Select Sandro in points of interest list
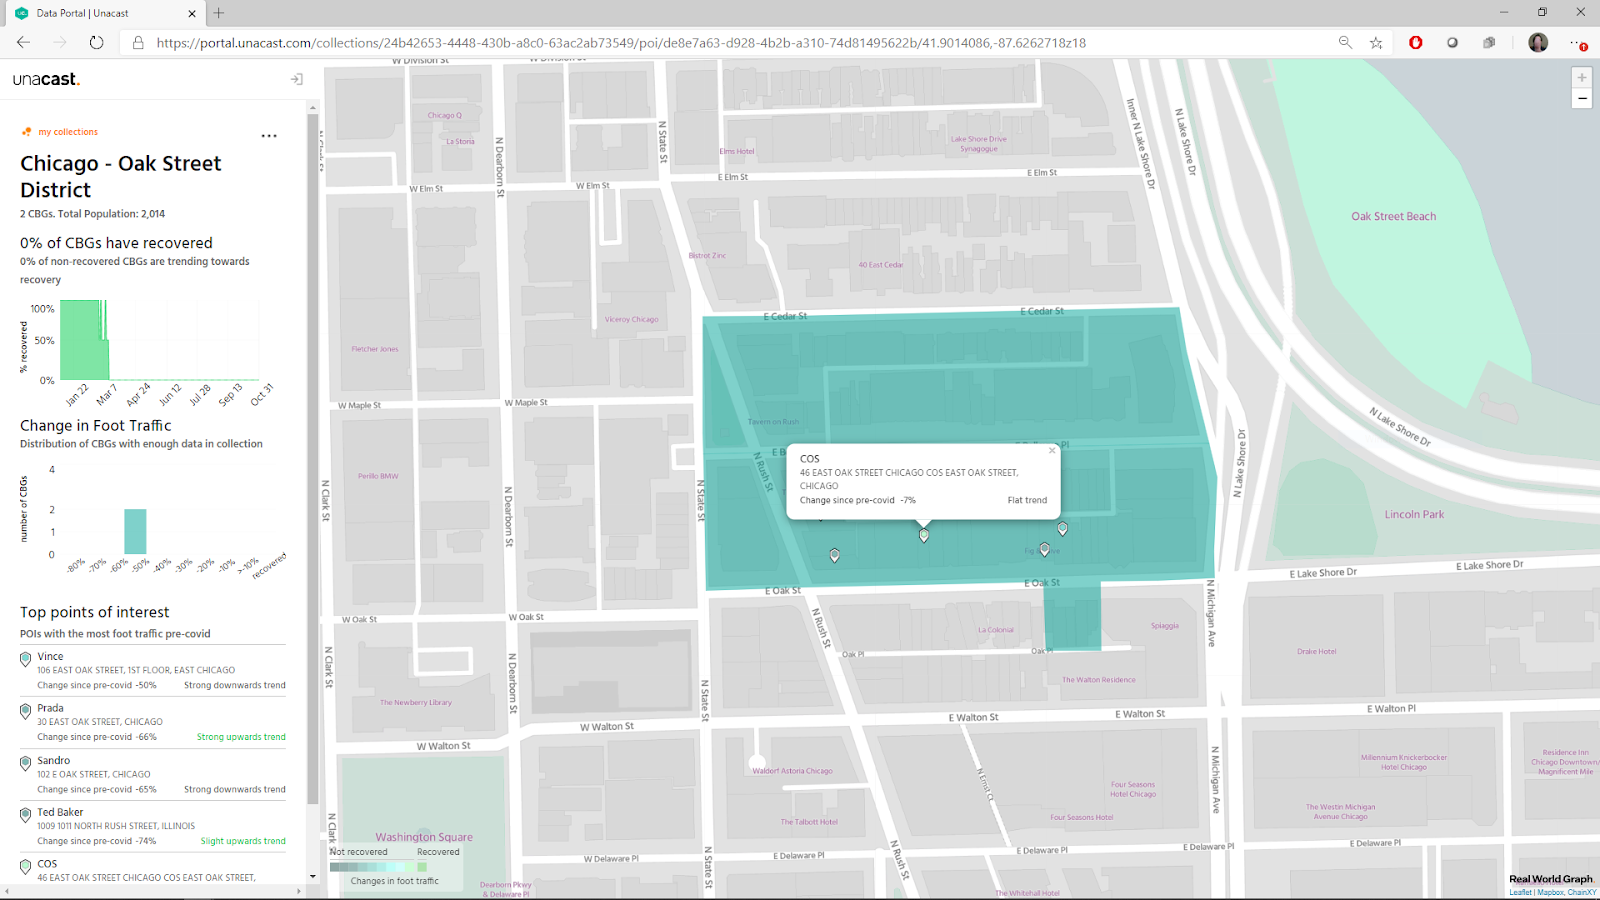The image size is (1600, 900). tap(153, 775)
